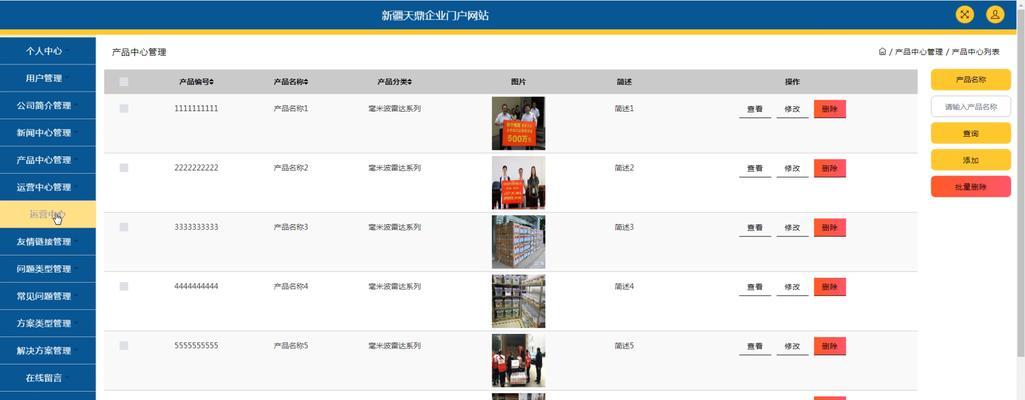
Task: Click 产品中心列表 breadcrumb text
Action: (975, 52)
